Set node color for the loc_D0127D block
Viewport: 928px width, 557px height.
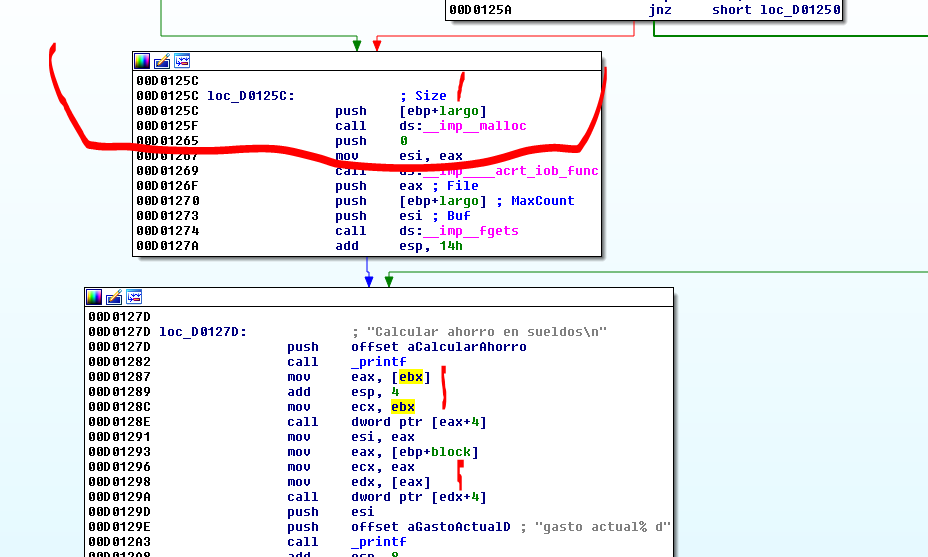94,297
